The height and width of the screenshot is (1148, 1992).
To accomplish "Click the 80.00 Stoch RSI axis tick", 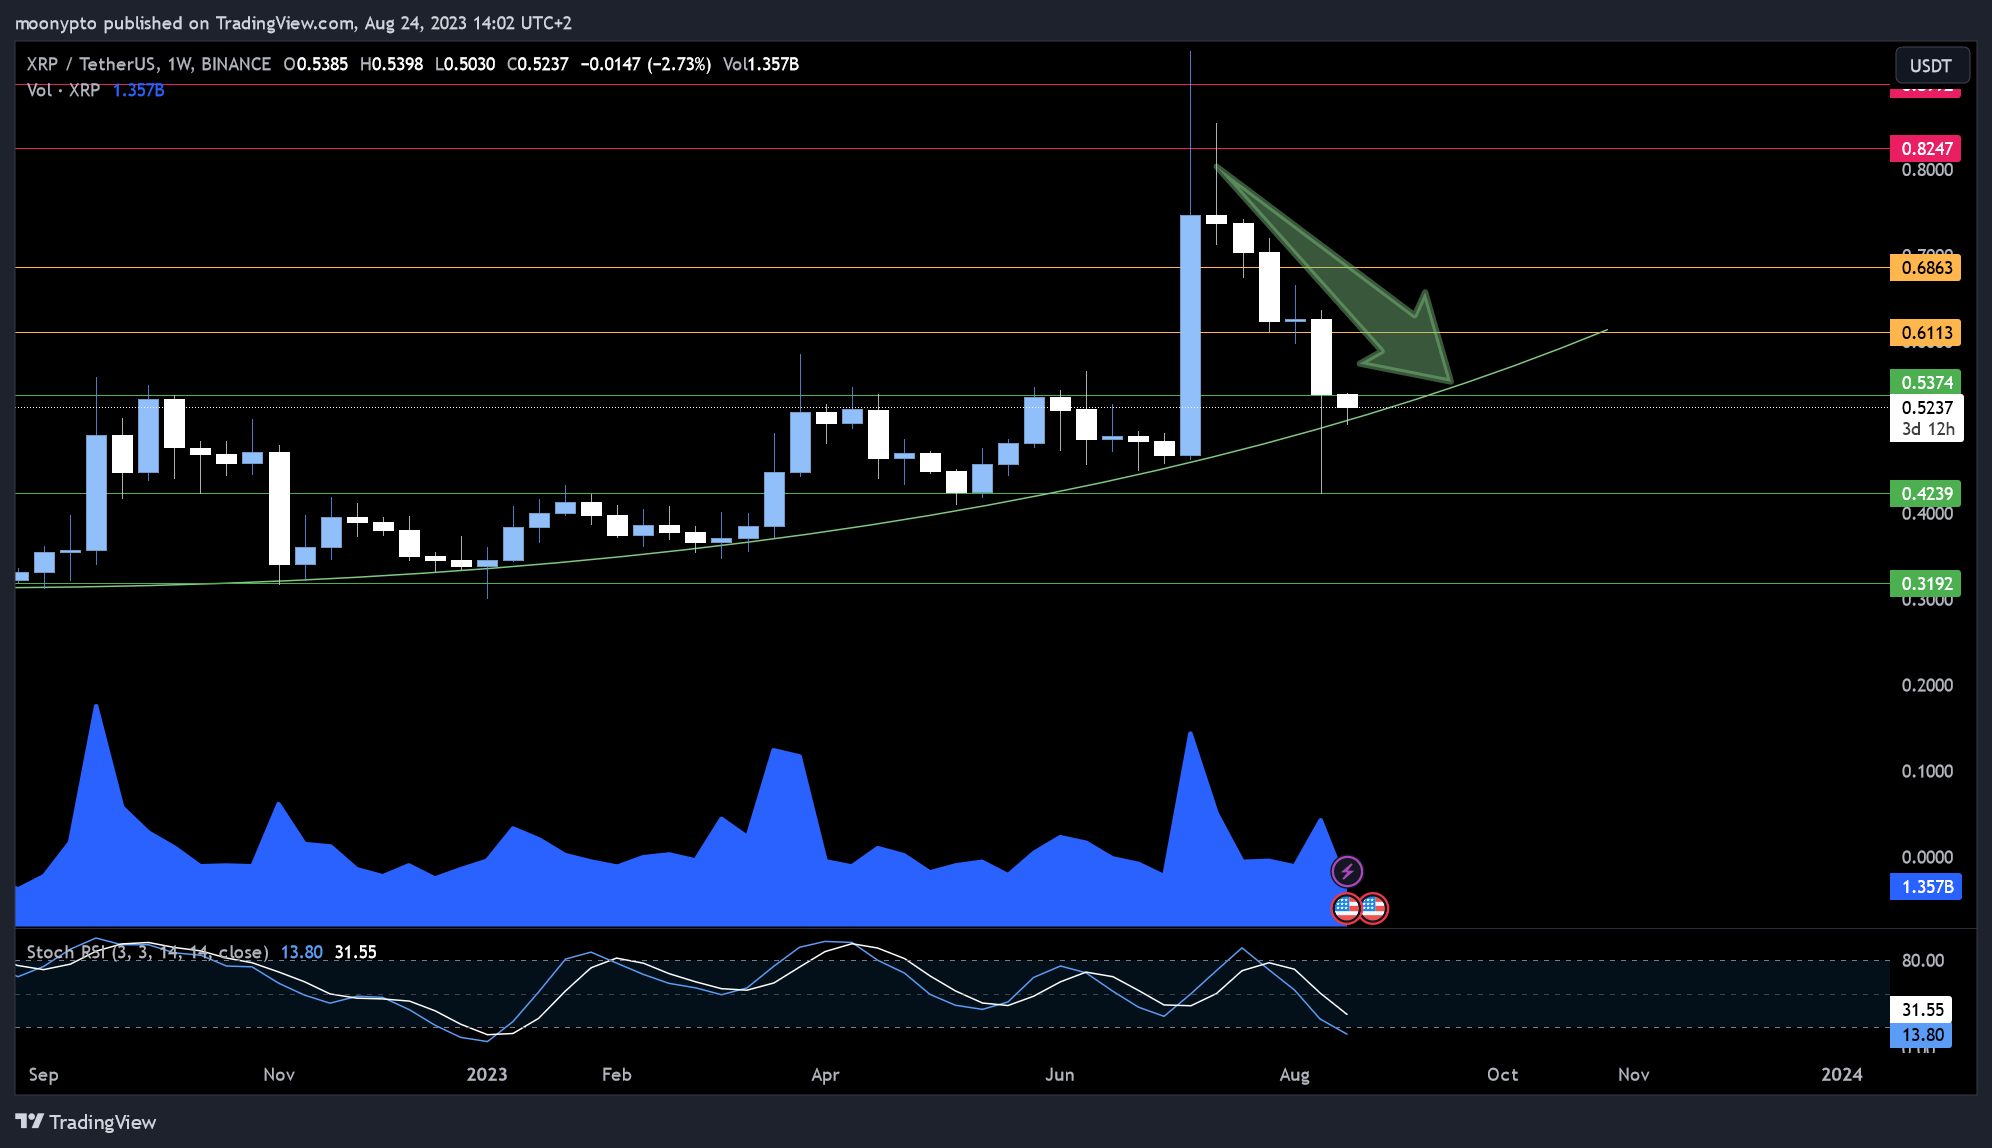I will (1922, 960).
